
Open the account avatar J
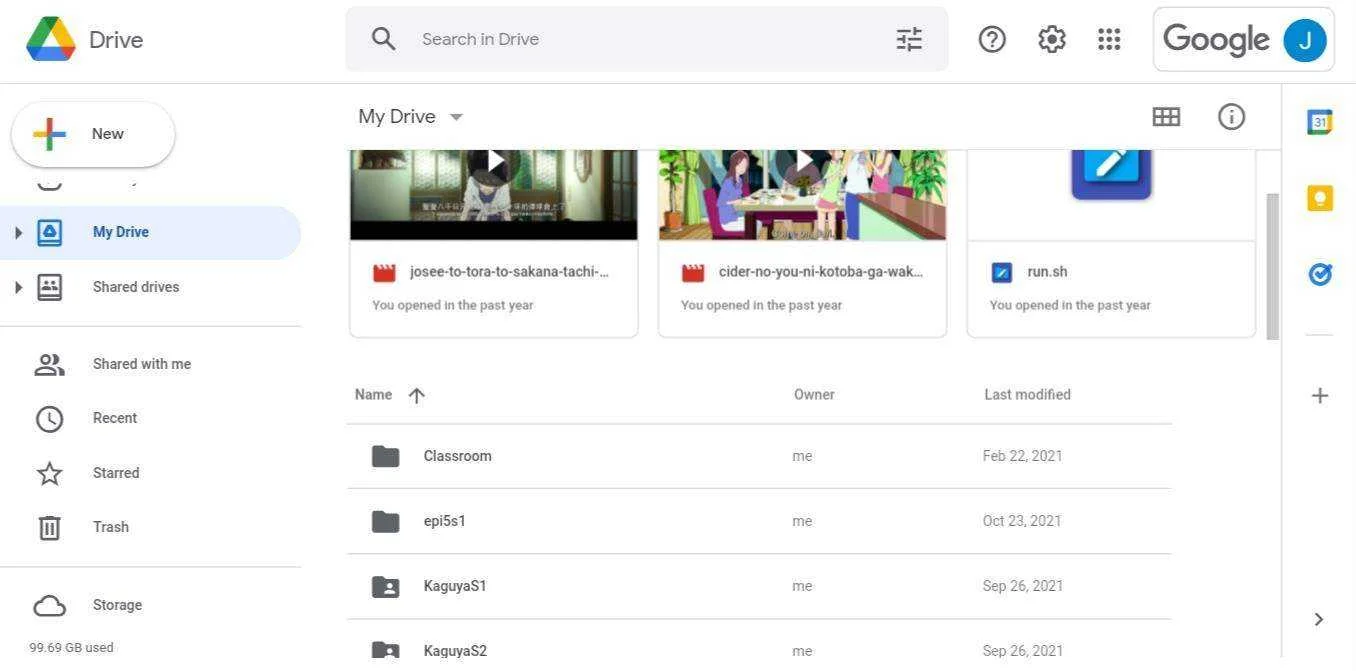tap(1304, 40)
